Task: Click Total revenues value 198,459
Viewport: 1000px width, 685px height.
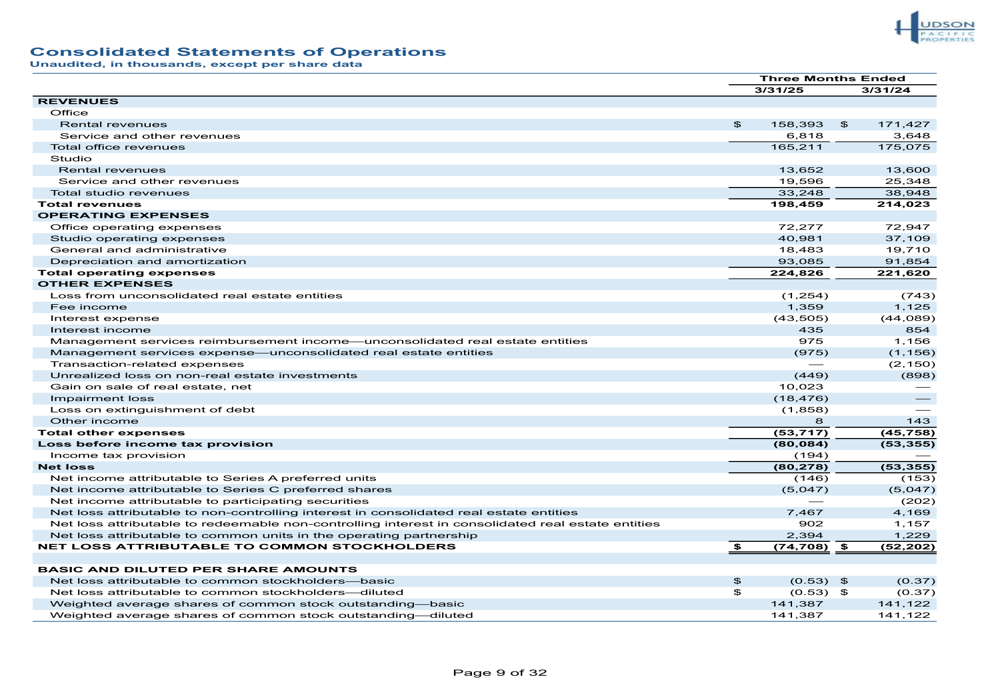Action: pyautogui.click(x=797, y=205)
